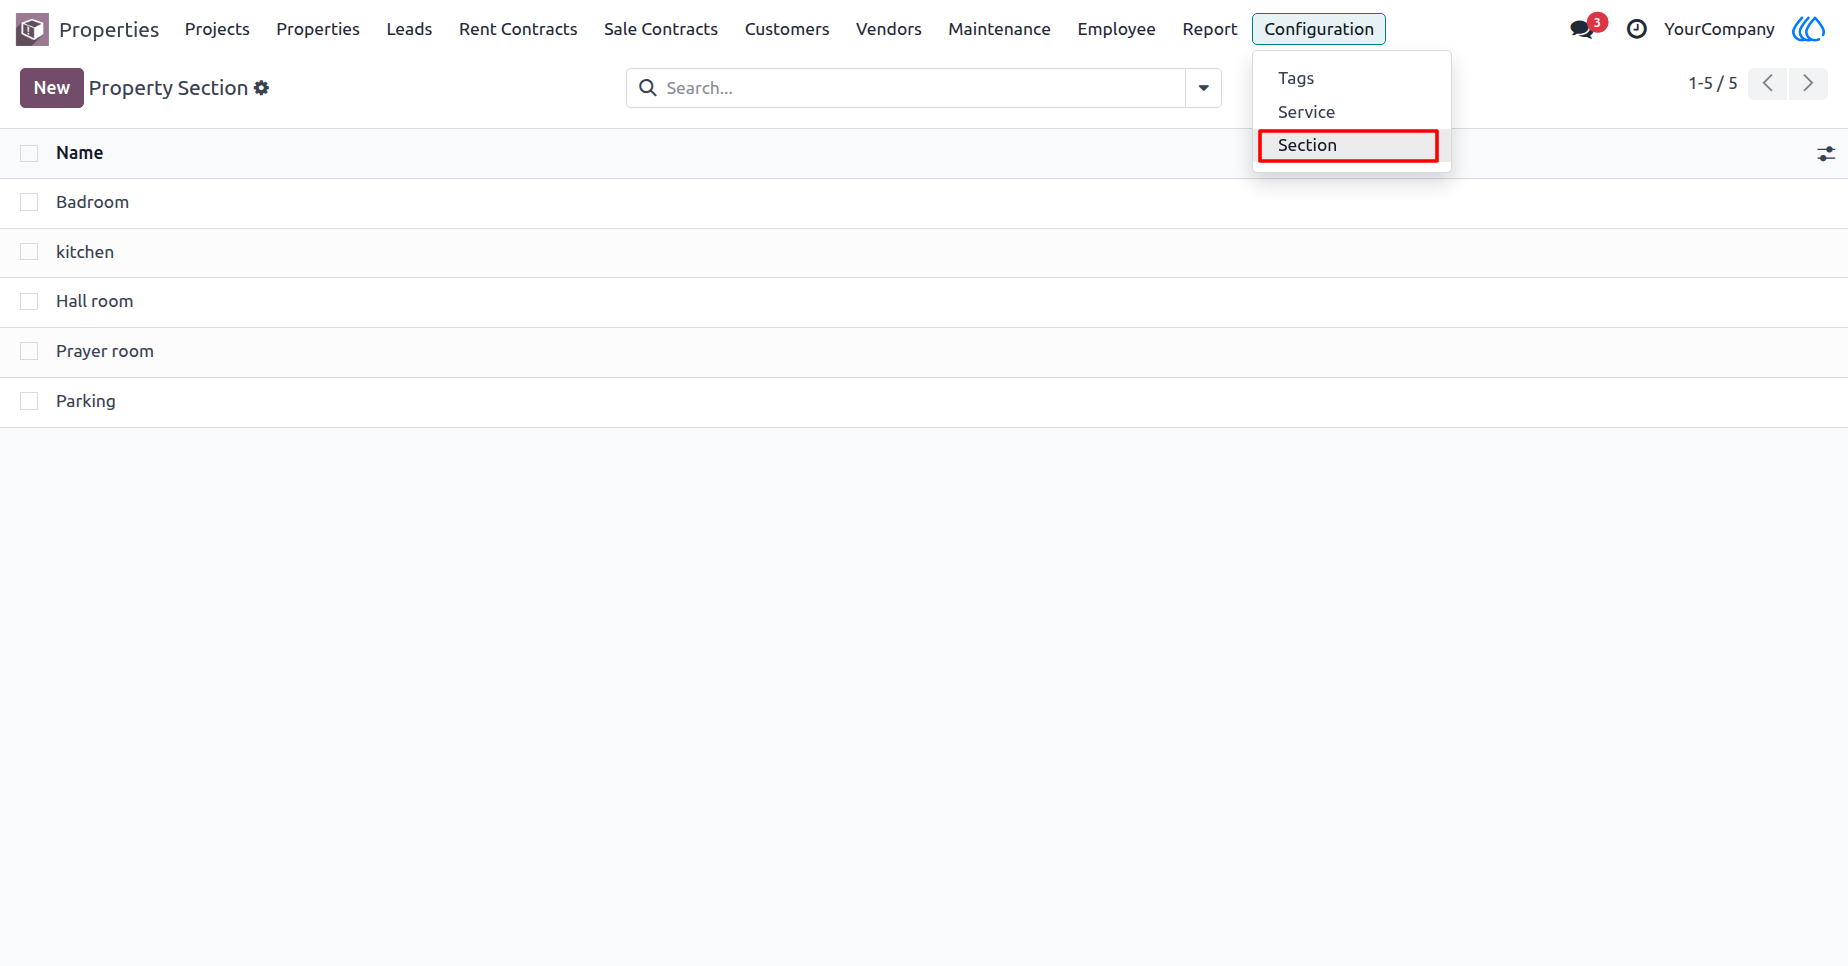Open the Sale Contracts menu
Image resolution: width=1848 pixels, height=966 pixels.
[x=661, y=29]
